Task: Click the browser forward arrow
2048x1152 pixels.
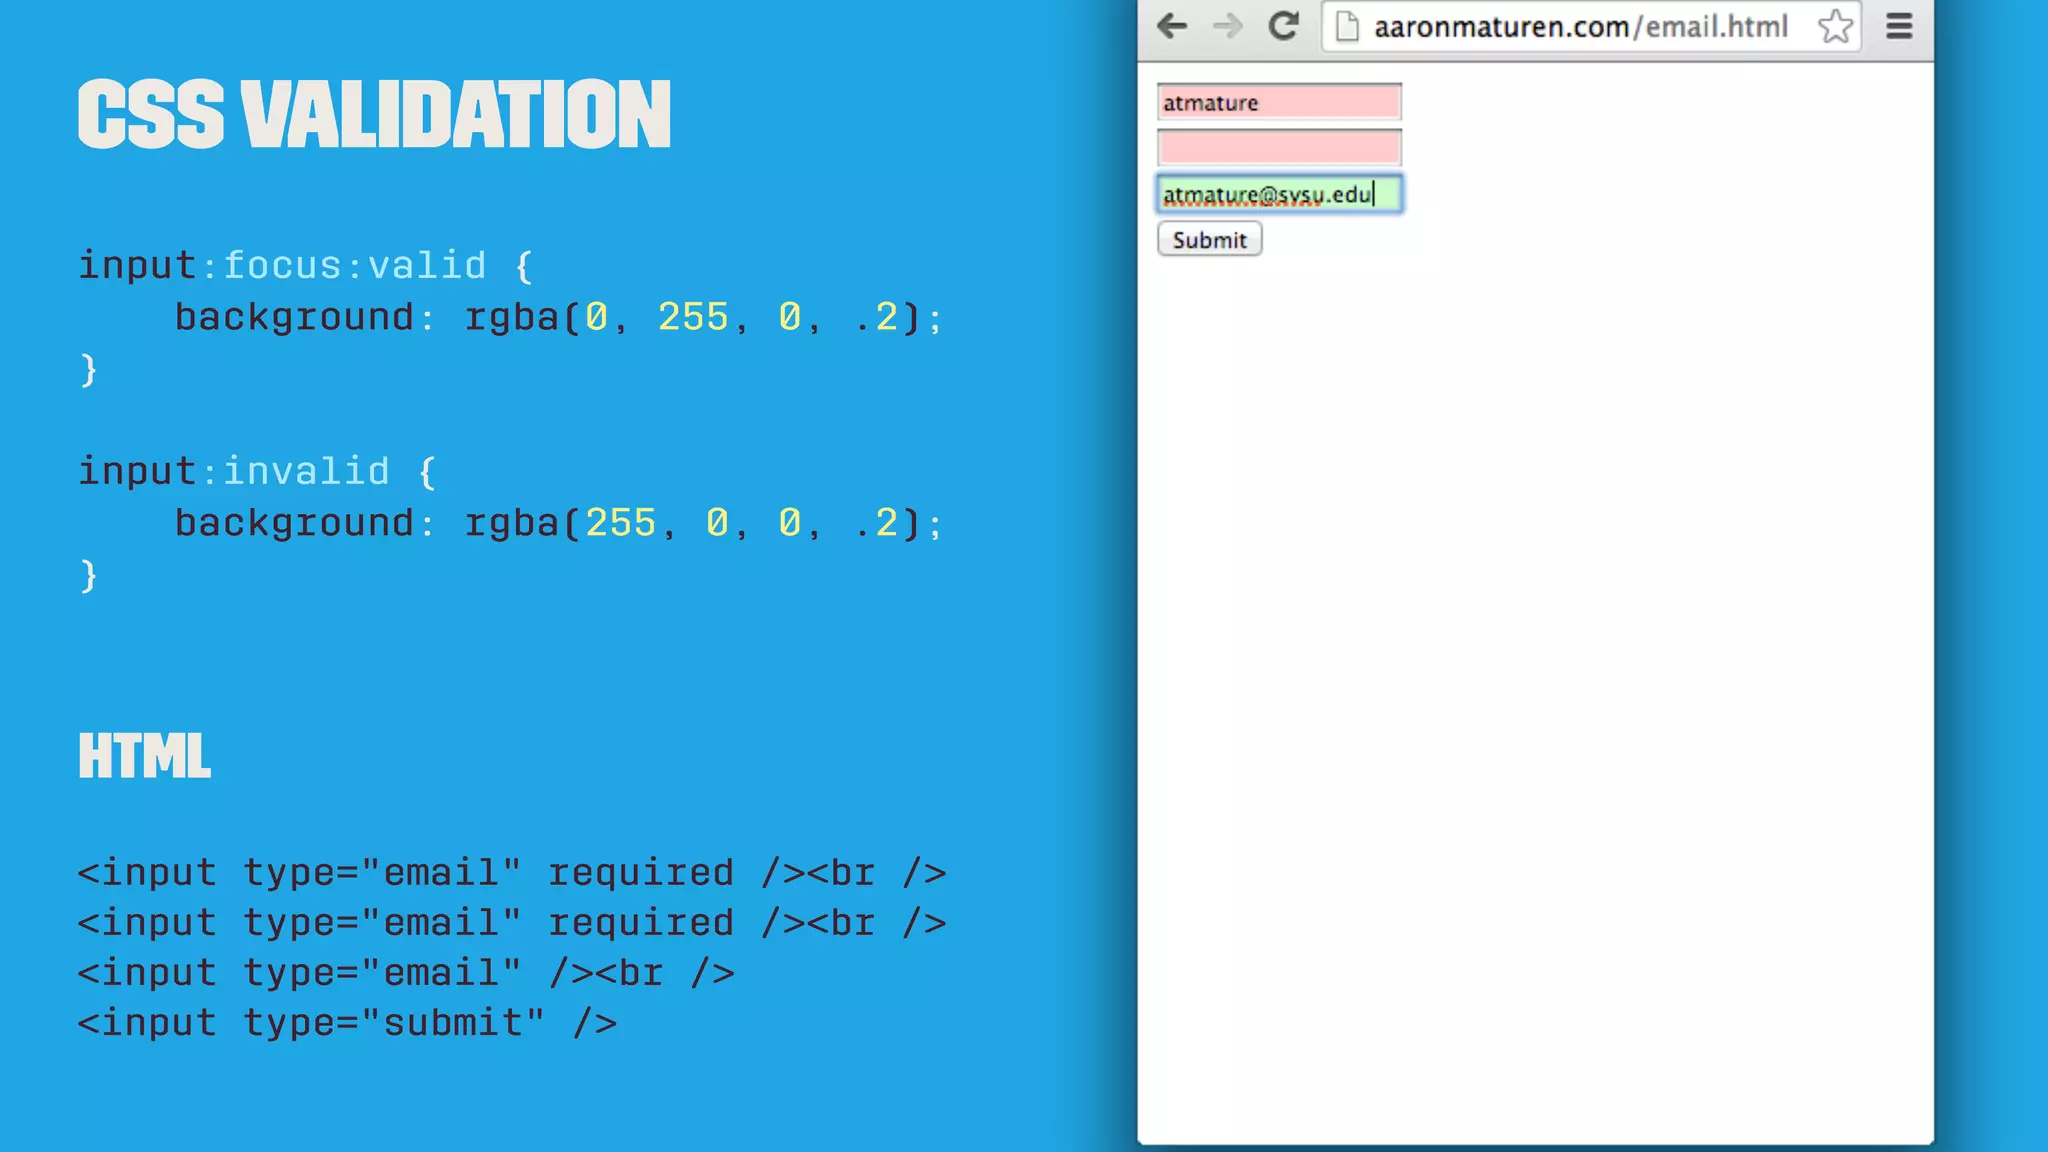Action: 1227,26
